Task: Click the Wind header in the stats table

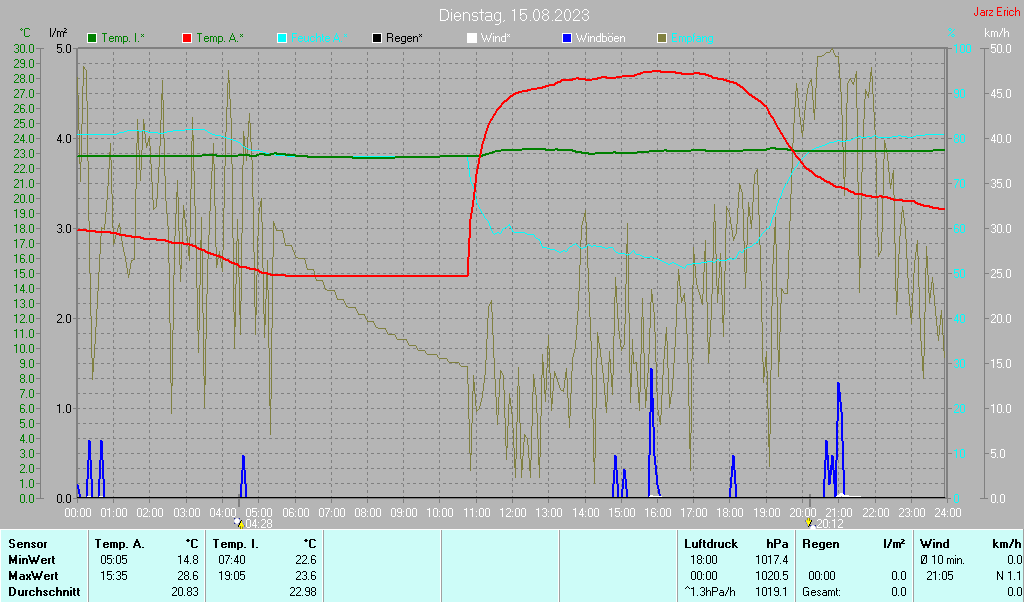Action: pos(934,543)
